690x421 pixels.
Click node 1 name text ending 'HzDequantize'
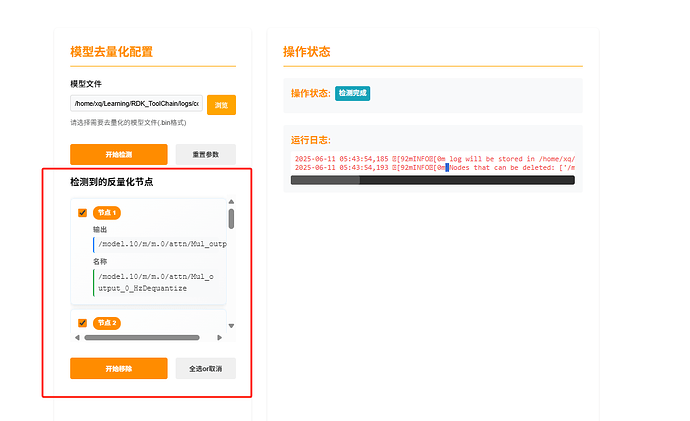(x=156, y=282)
